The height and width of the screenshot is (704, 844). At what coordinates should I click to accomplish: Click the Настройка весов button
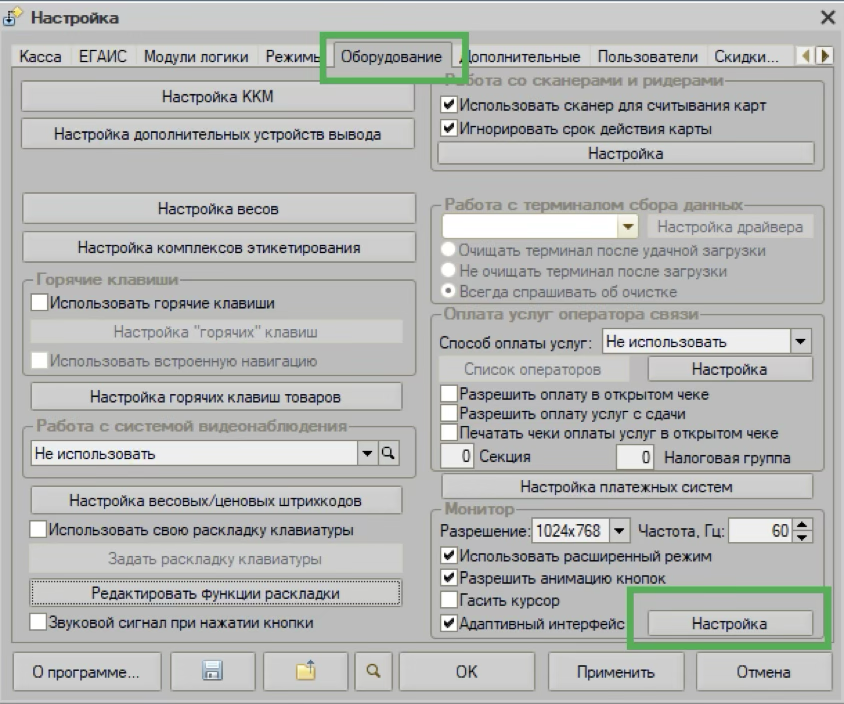point(219,208)
